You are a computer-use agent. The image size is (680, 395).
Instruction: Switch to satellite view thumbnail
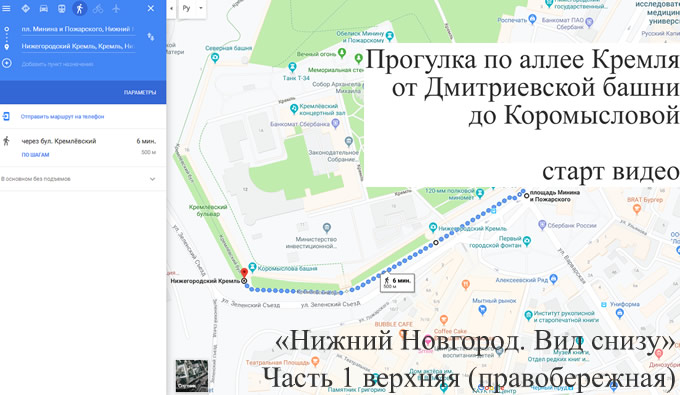192,375
